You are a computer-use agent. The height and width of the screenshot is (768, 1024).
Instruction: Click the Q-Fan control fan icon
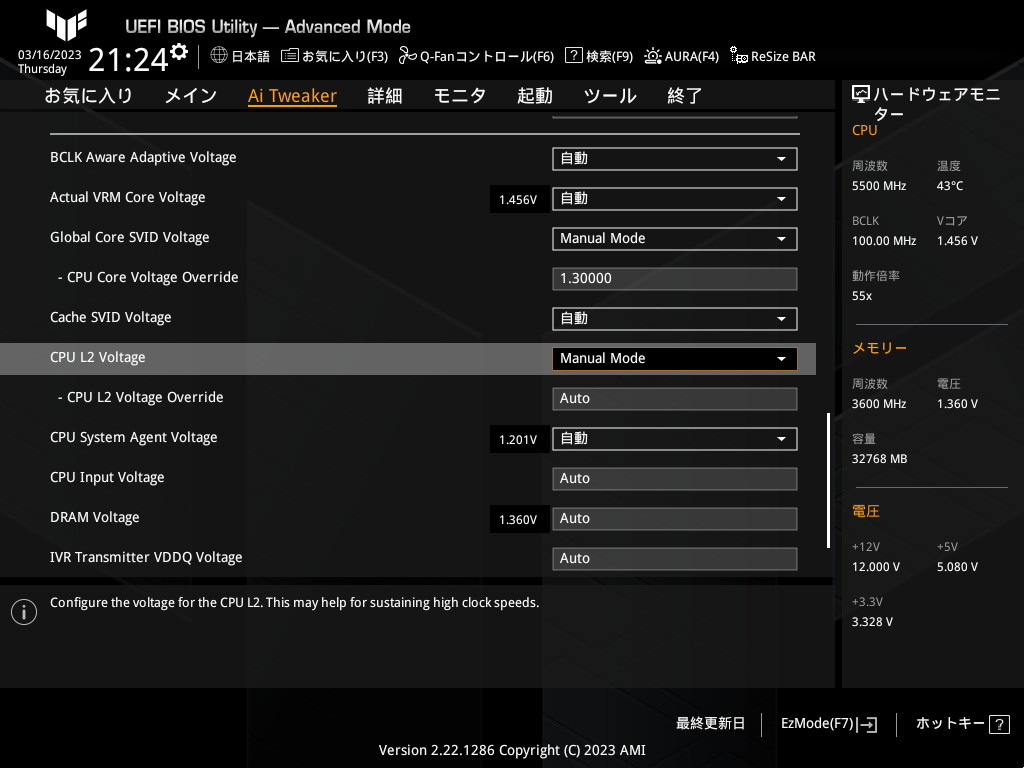point(408,56)
